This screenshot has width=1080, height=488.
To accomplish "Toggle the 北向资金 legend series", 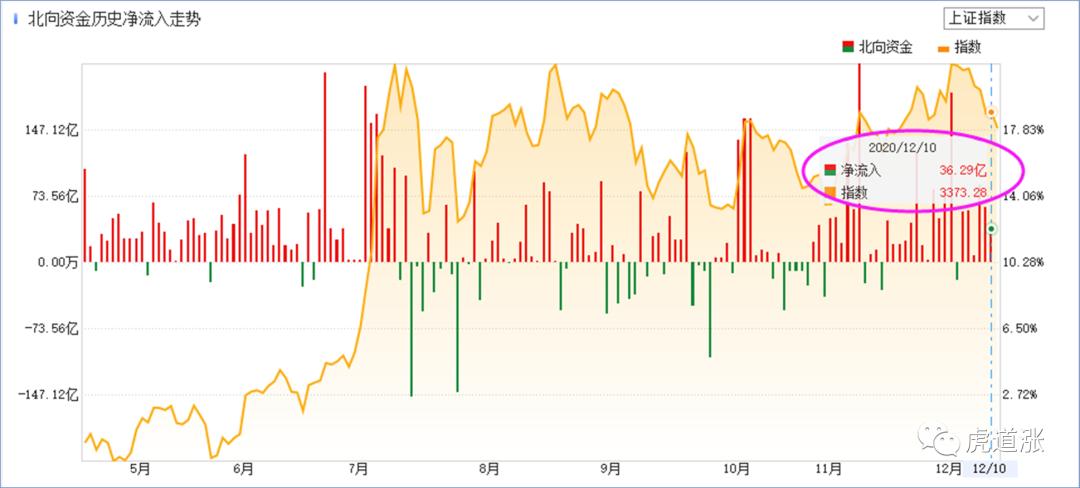I will tap(878, 47).
